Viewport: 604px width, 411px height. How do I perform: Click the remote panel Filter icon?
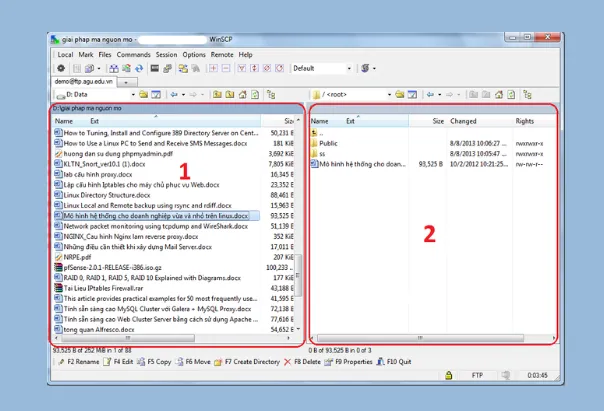click(x=412, y=94)
